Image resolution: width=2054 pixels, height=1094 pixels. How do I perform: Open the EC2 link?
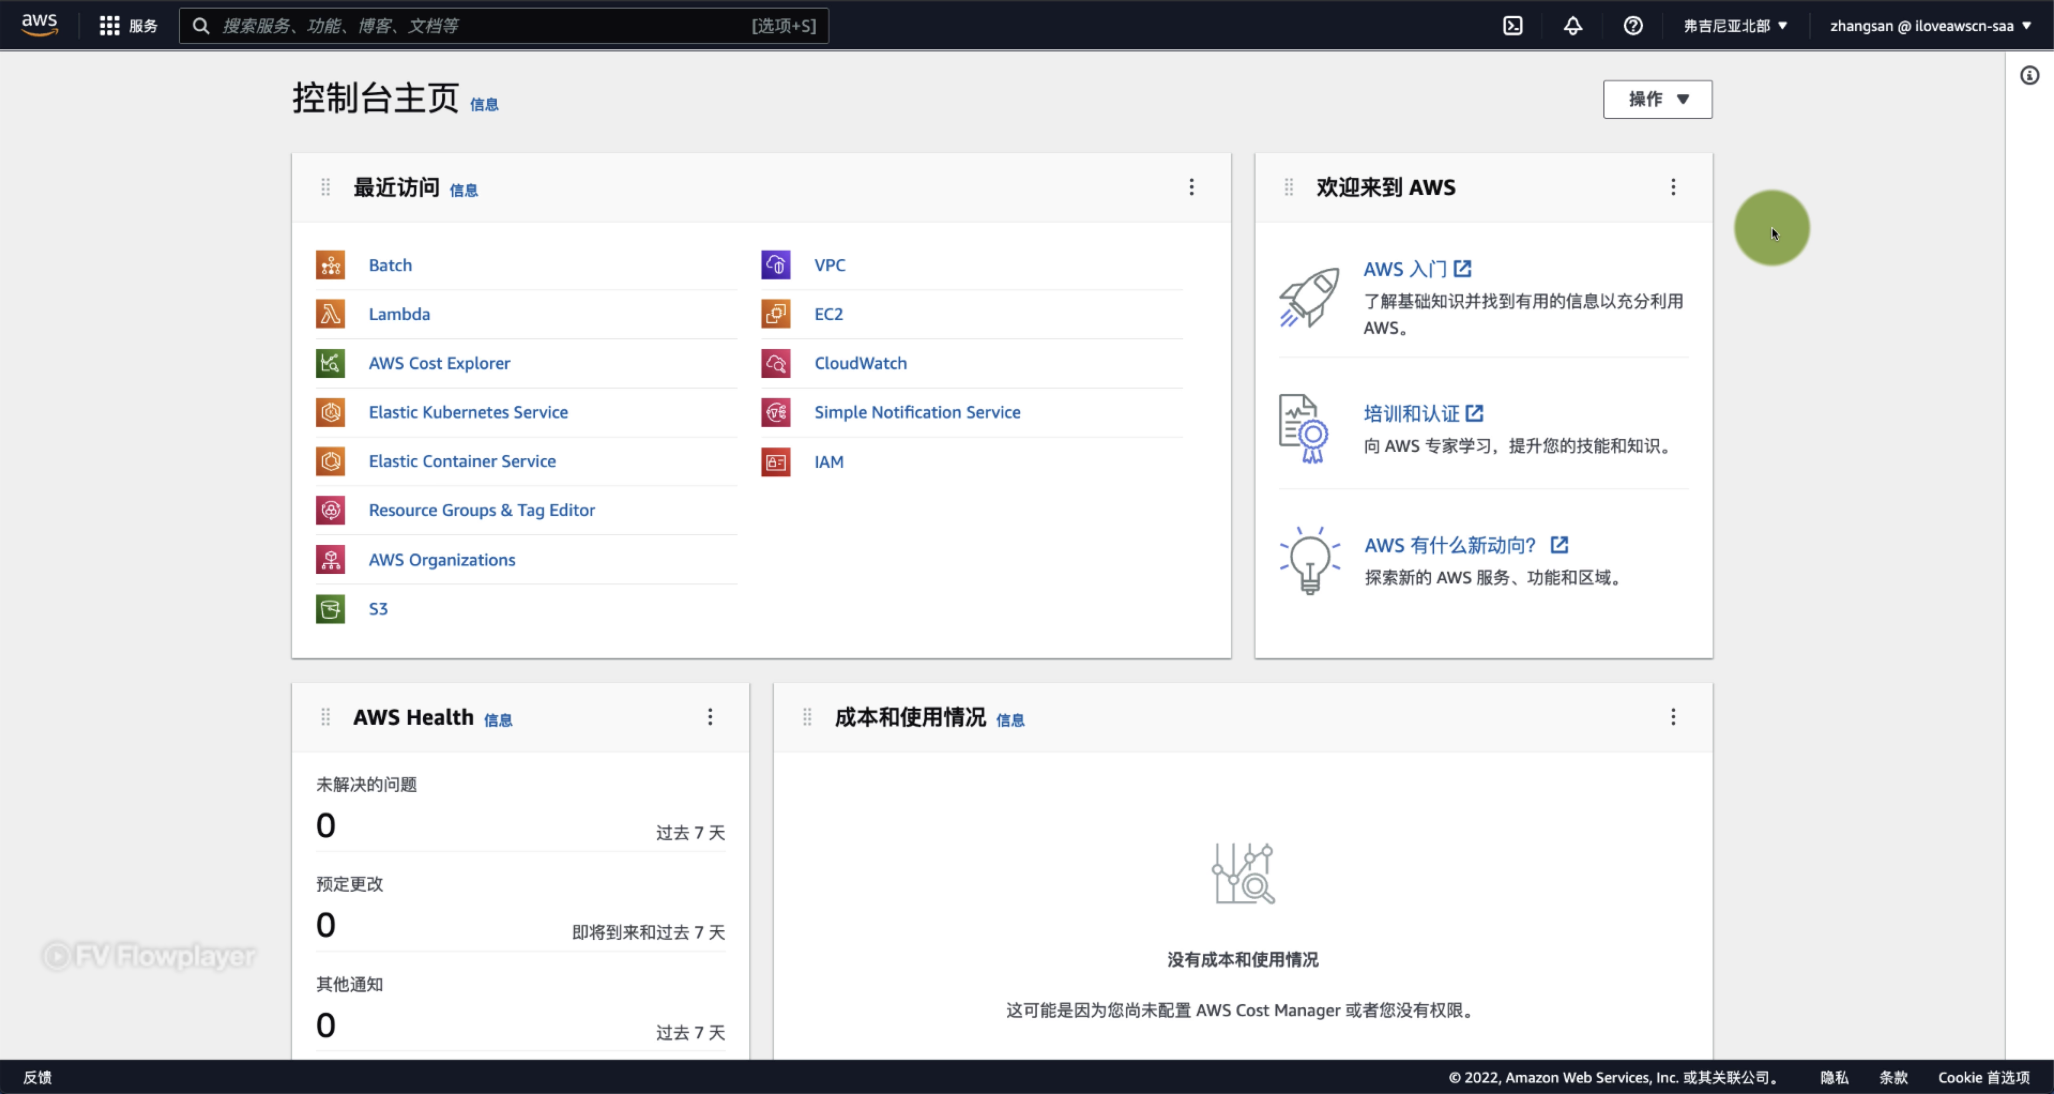(x=828, y=314)
